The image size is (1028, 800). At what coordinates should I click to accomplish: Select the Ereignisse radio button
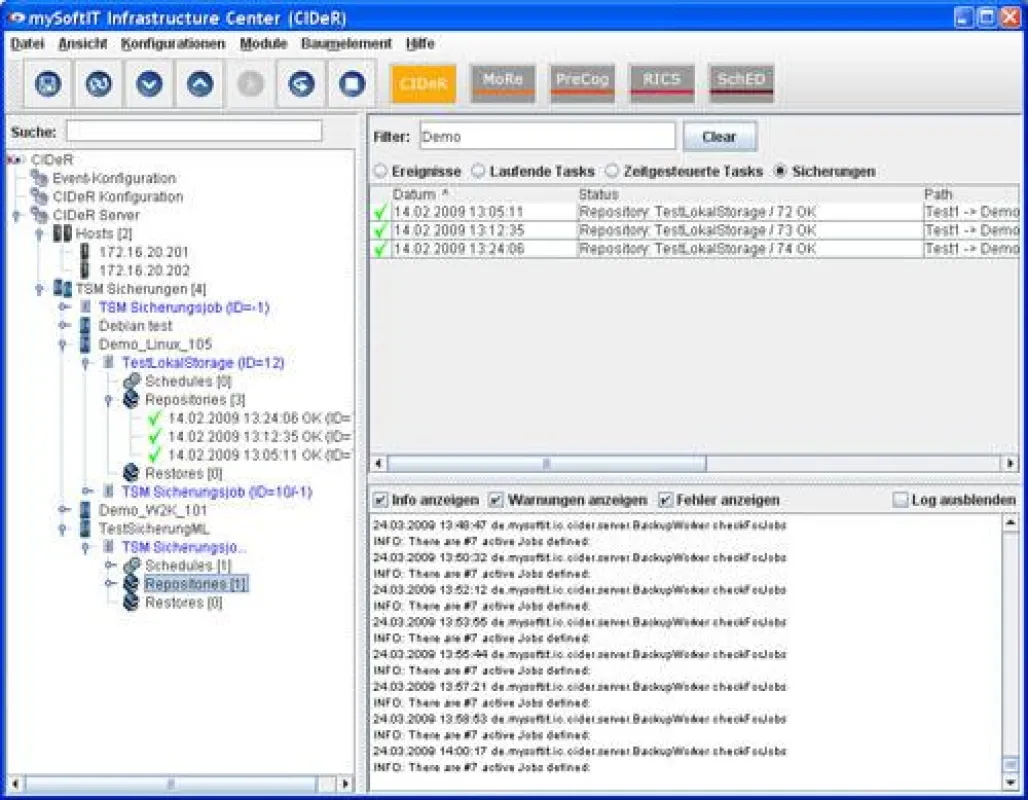coord(380,170)
